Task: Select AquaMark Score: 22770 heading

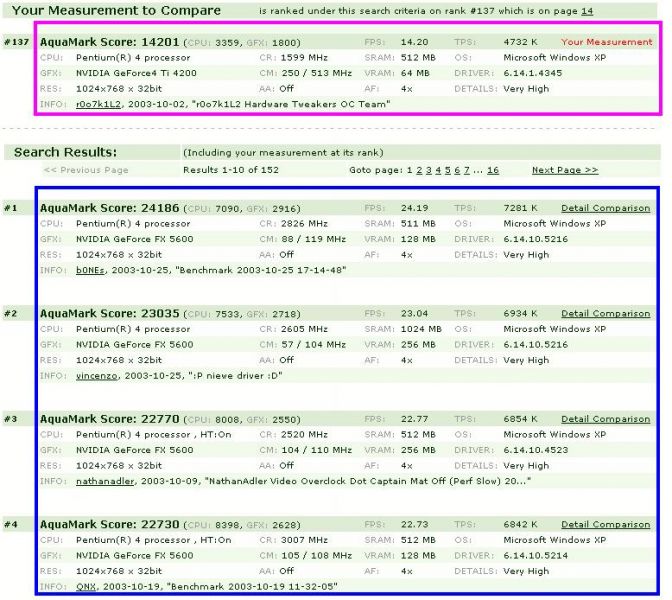Action: coord(109,419)
